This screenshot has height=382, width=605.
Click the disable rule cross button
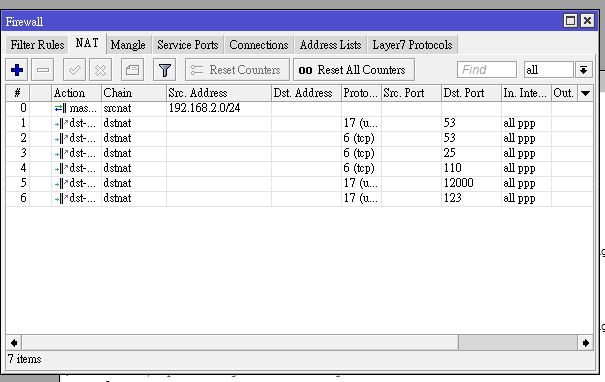tap(100, 70)
